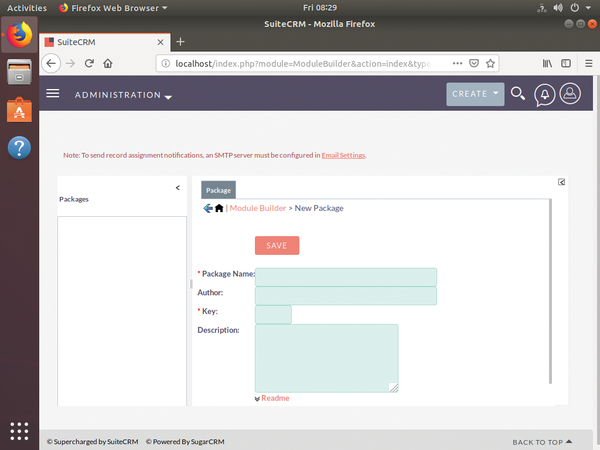Collapse the Packages panel with the chevron
This screenshot has height=450, width=600.
[x=178, y=188]
